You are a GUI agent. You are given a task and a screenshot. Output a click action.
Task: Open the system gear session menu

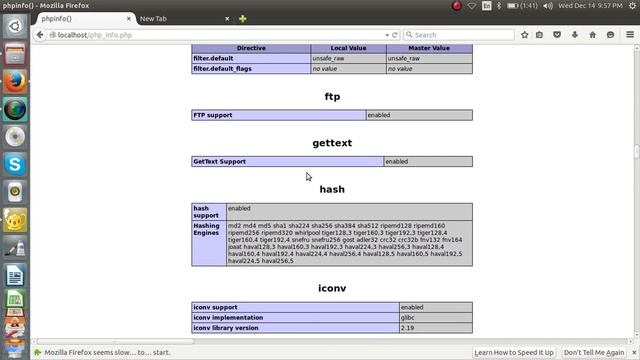tap(632, 6)
